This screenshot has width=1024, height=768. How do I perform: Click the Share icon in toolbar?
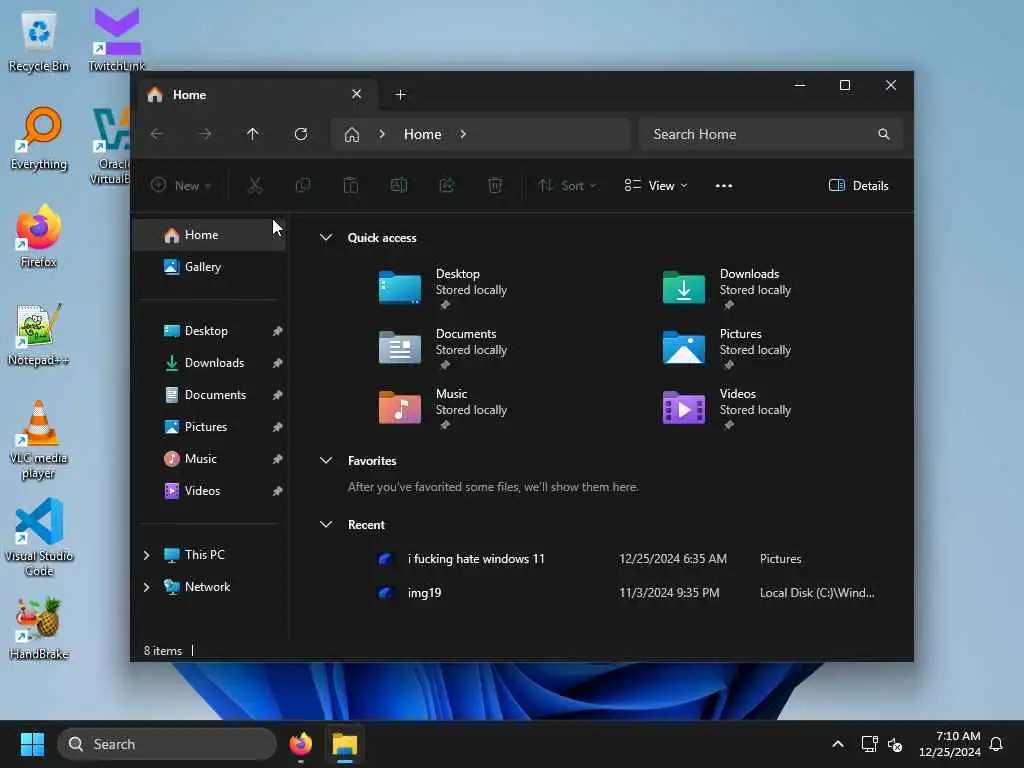[447, 186]
